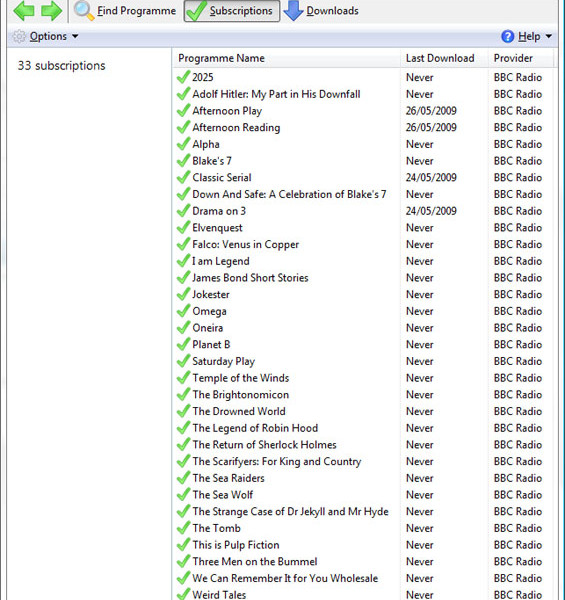
Task: Select Elvenquest in the subscription list
Action: tap(363, 228)
